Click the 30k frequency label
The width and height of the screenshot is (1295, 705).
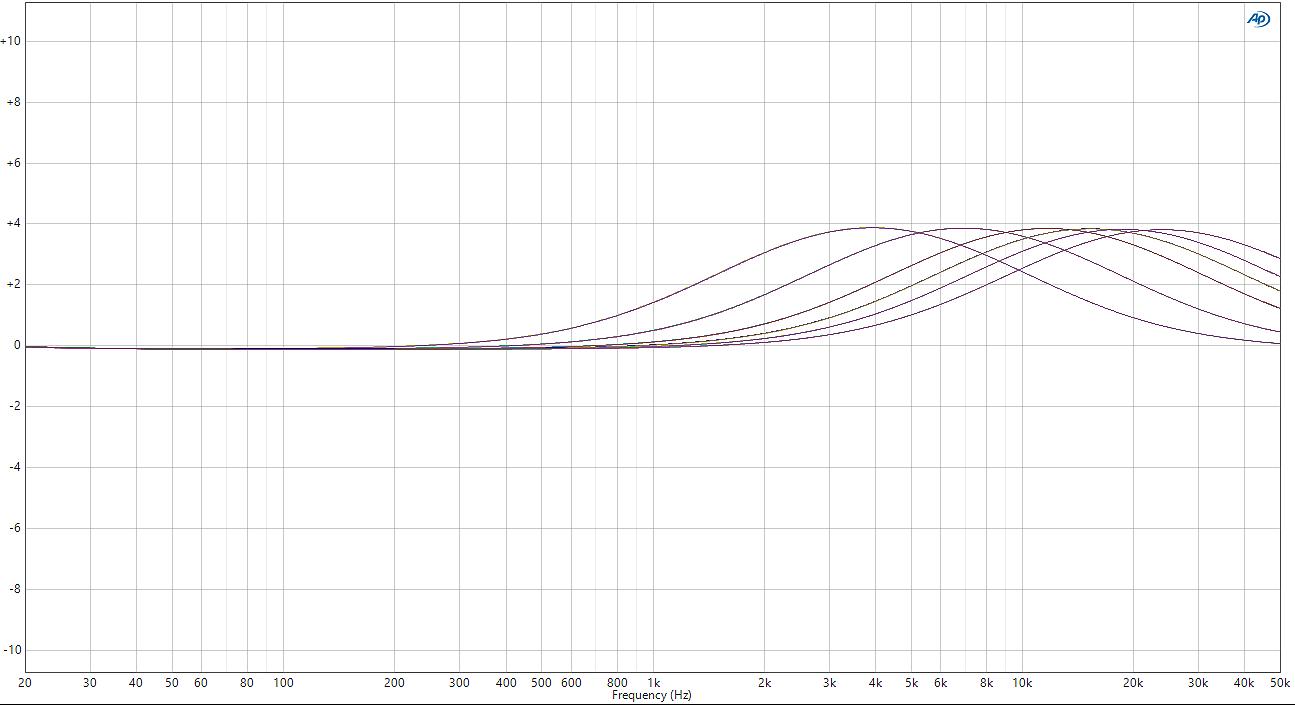(x=1198, y=683)
